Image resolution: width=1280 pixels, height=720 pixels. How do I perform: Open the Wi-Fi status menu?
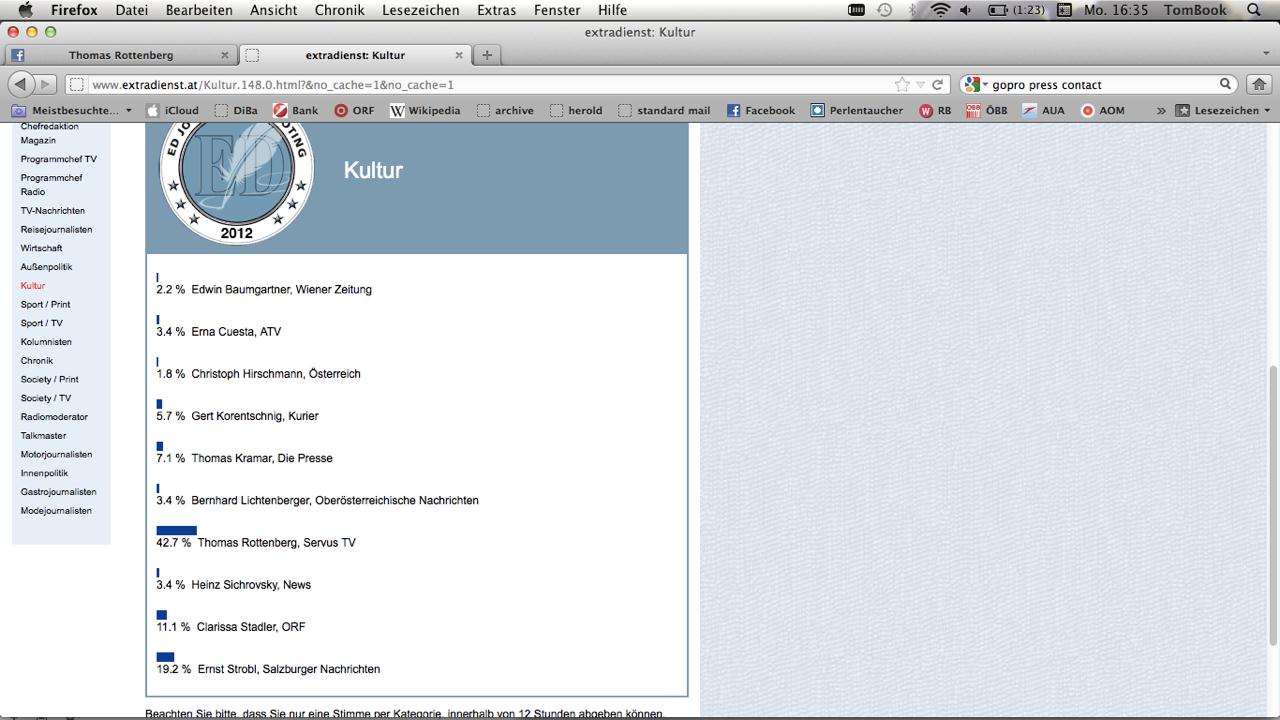point(940,10)
